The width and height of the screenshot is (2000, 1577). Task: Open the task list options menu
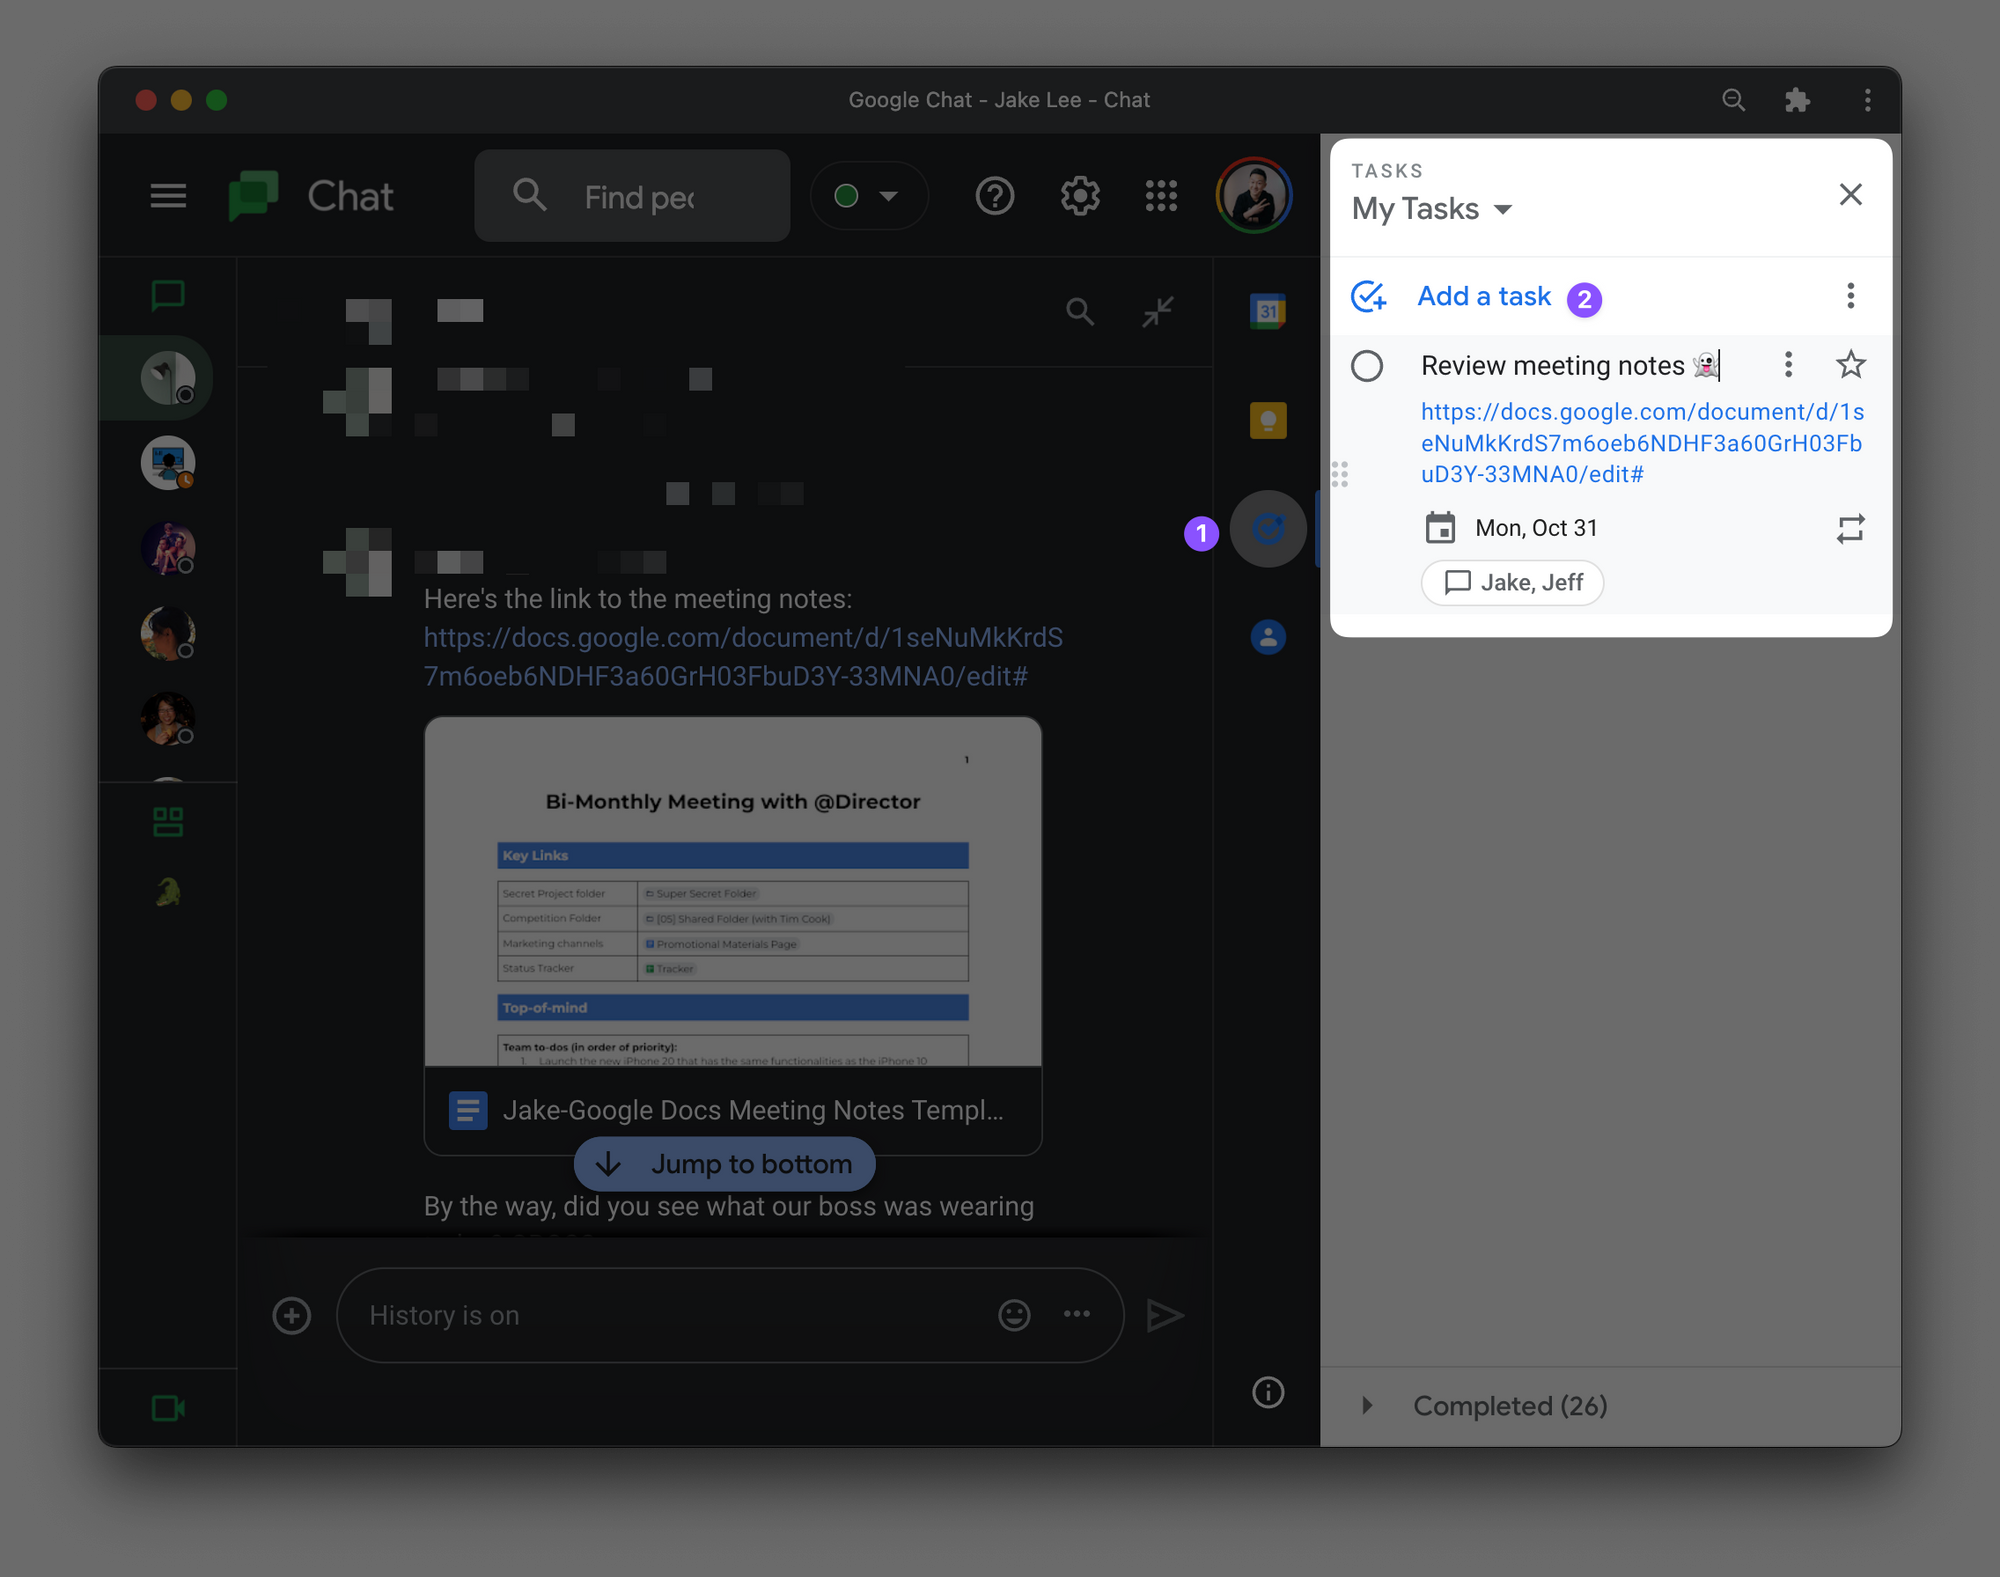point(1850,296)
